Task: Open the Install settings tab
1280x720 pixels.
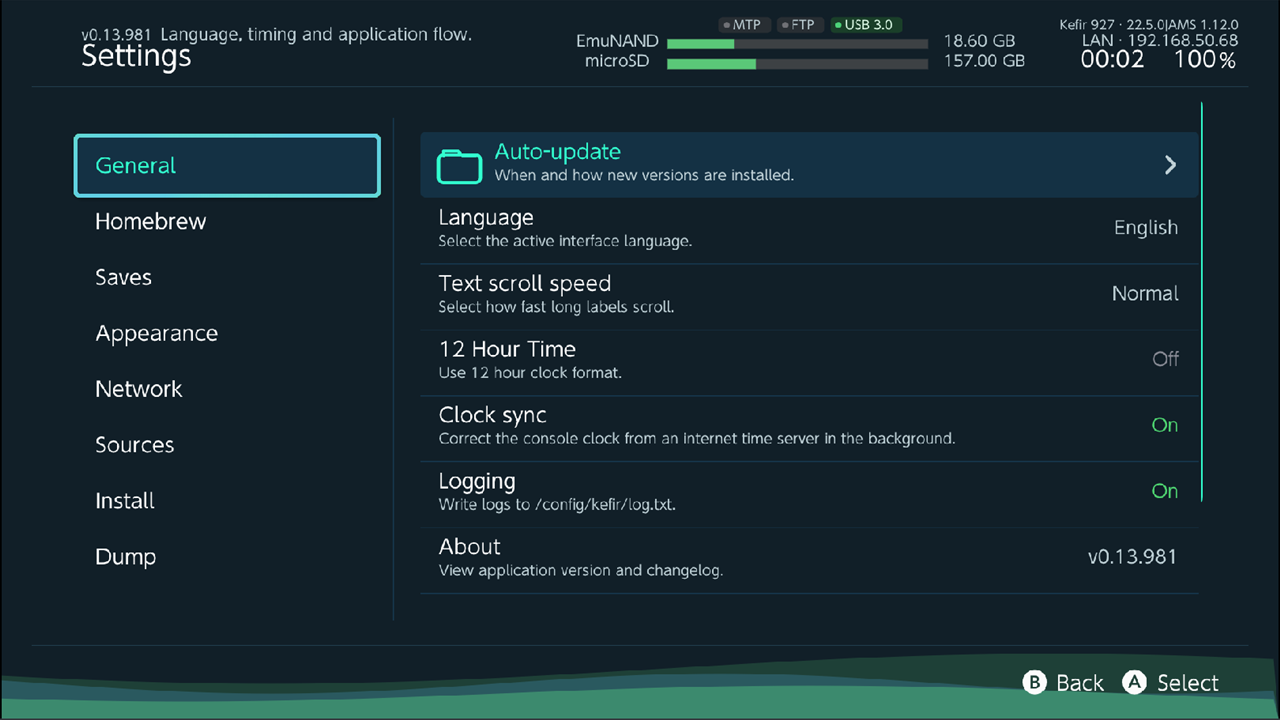Action: click(124, 501)
